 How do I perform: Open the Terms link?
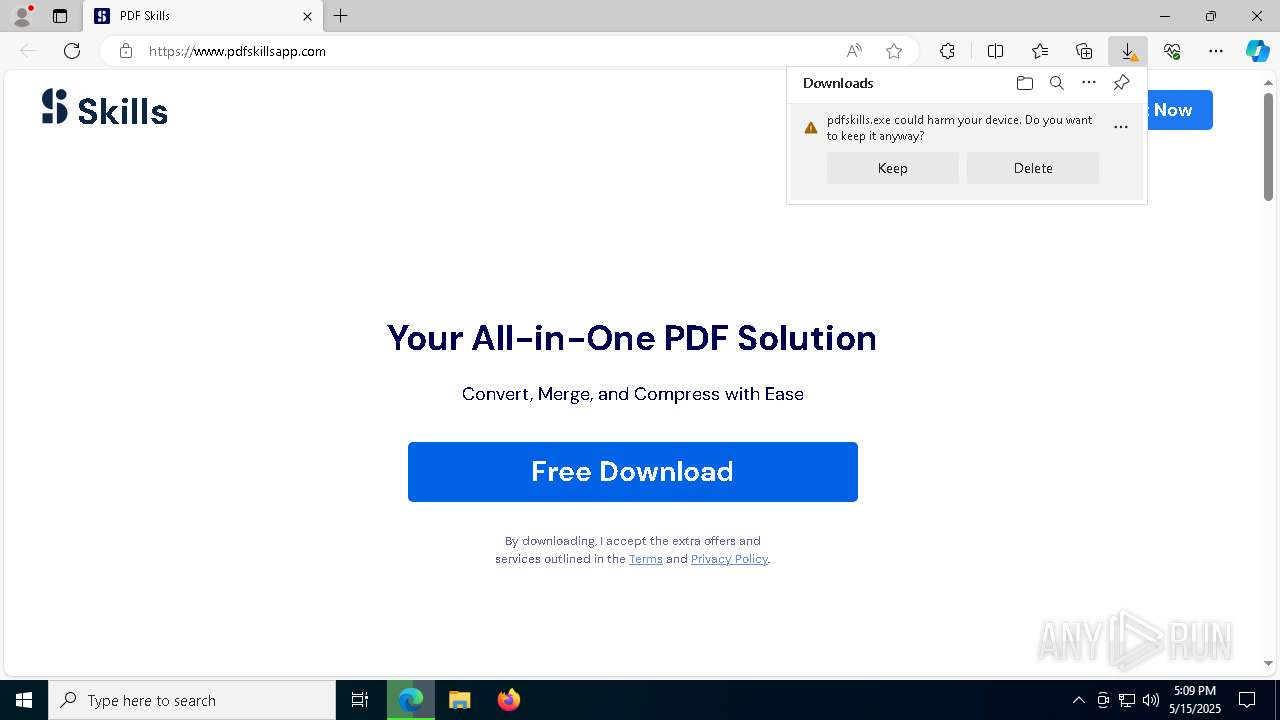coord(646,559)
